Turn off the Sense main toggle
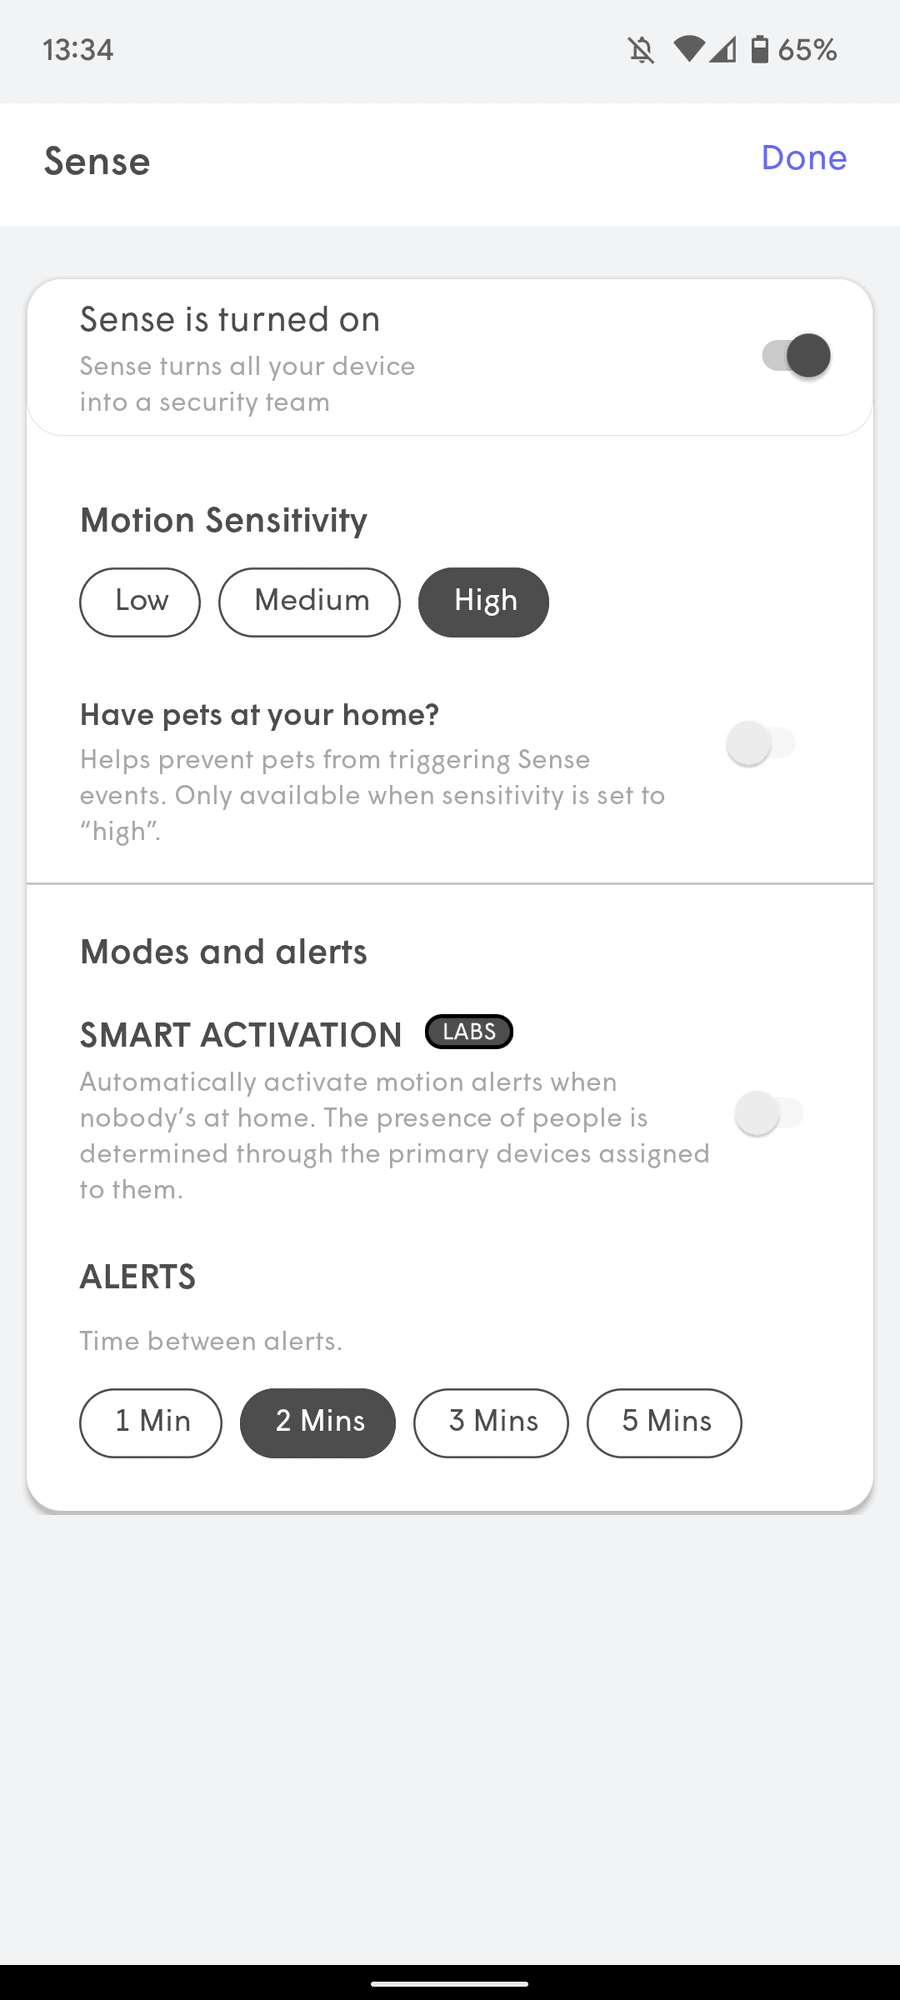Viewport: 900px width, 2000px height. pos(796,355)
